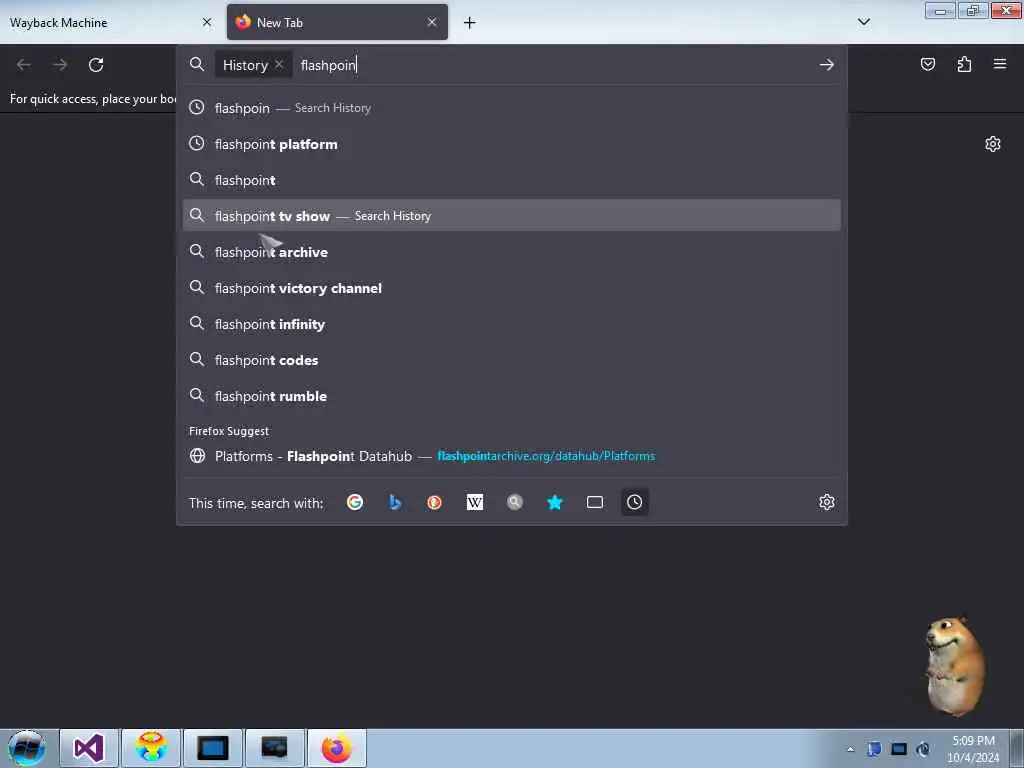
Task: Open Visual Studio from taskbar
Action: (89, 748)
